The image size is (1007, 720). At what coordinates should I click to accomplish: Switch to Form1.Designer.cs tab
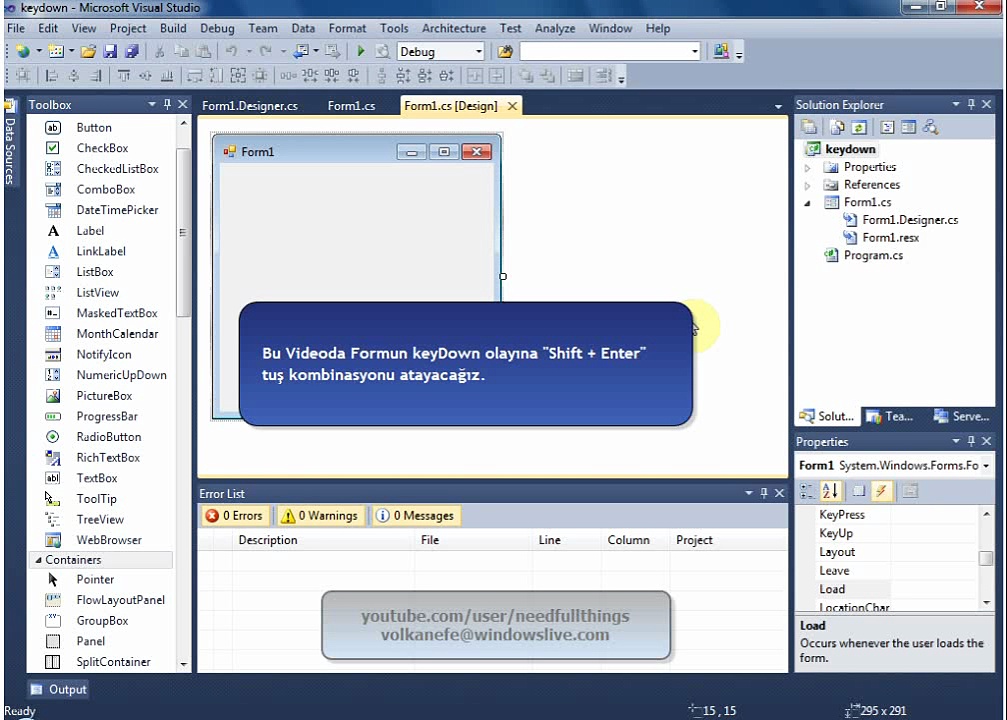coord(250,106)
